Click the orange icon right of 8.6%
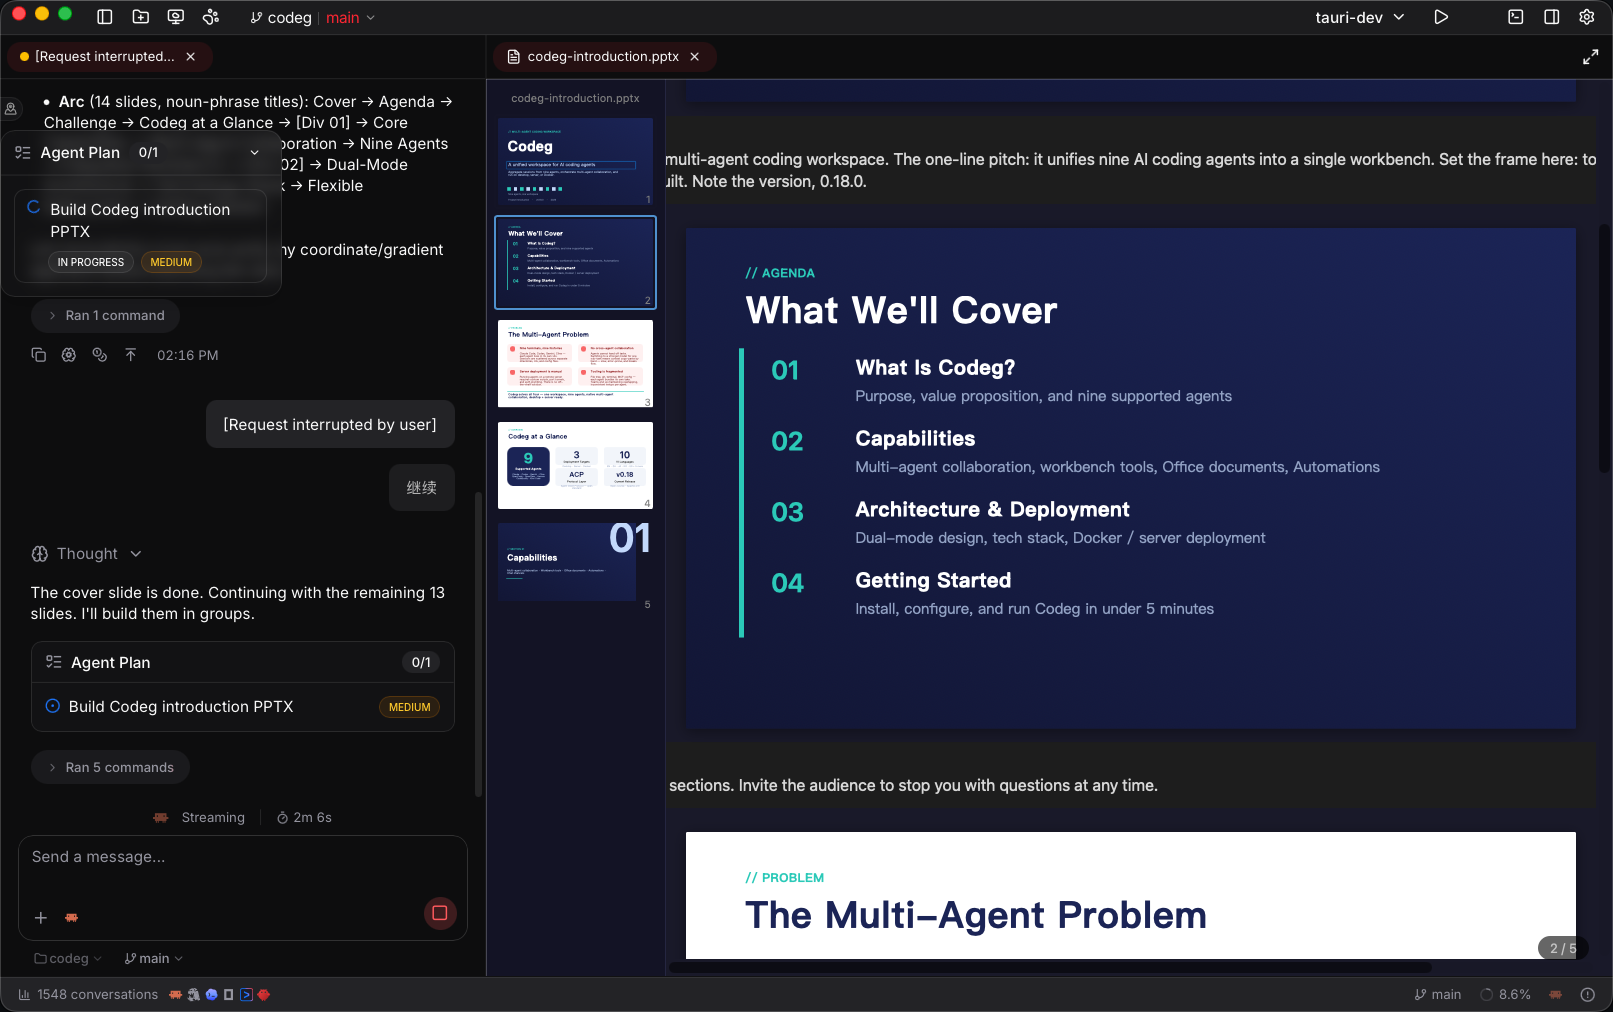Image resolution: width=1613 pixels, height=1012 pixels. point(1556,994)
